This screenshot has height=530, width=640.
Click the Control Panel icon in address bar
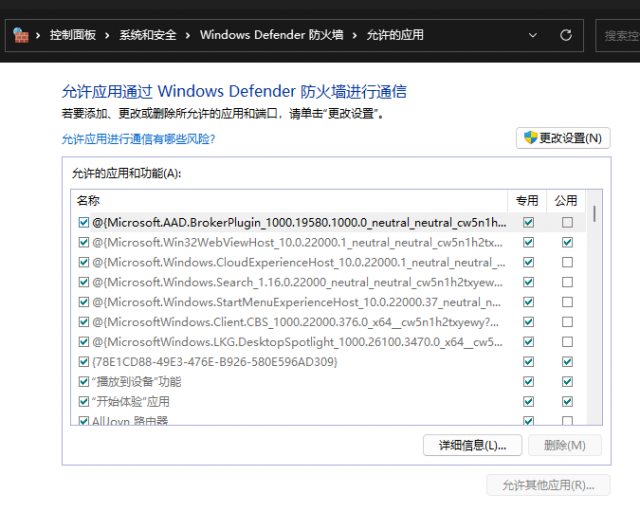tap(21, 35)
